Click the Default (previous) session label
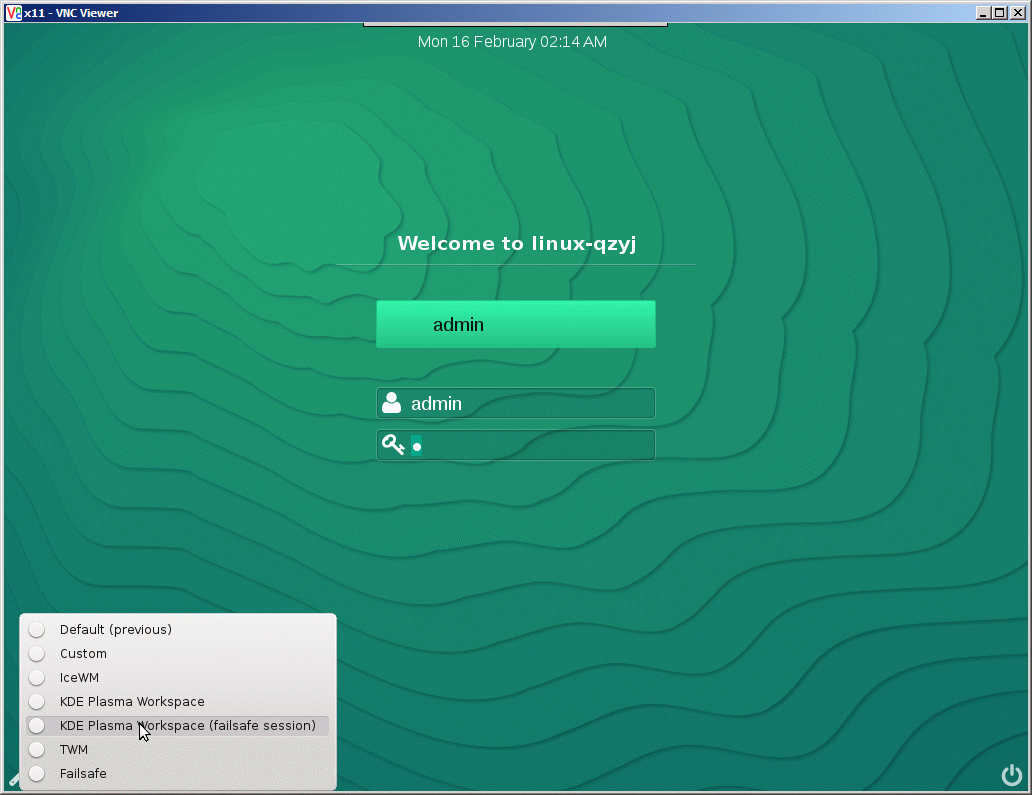Viewport: 1032px width, 795px height. coord(116,629)
